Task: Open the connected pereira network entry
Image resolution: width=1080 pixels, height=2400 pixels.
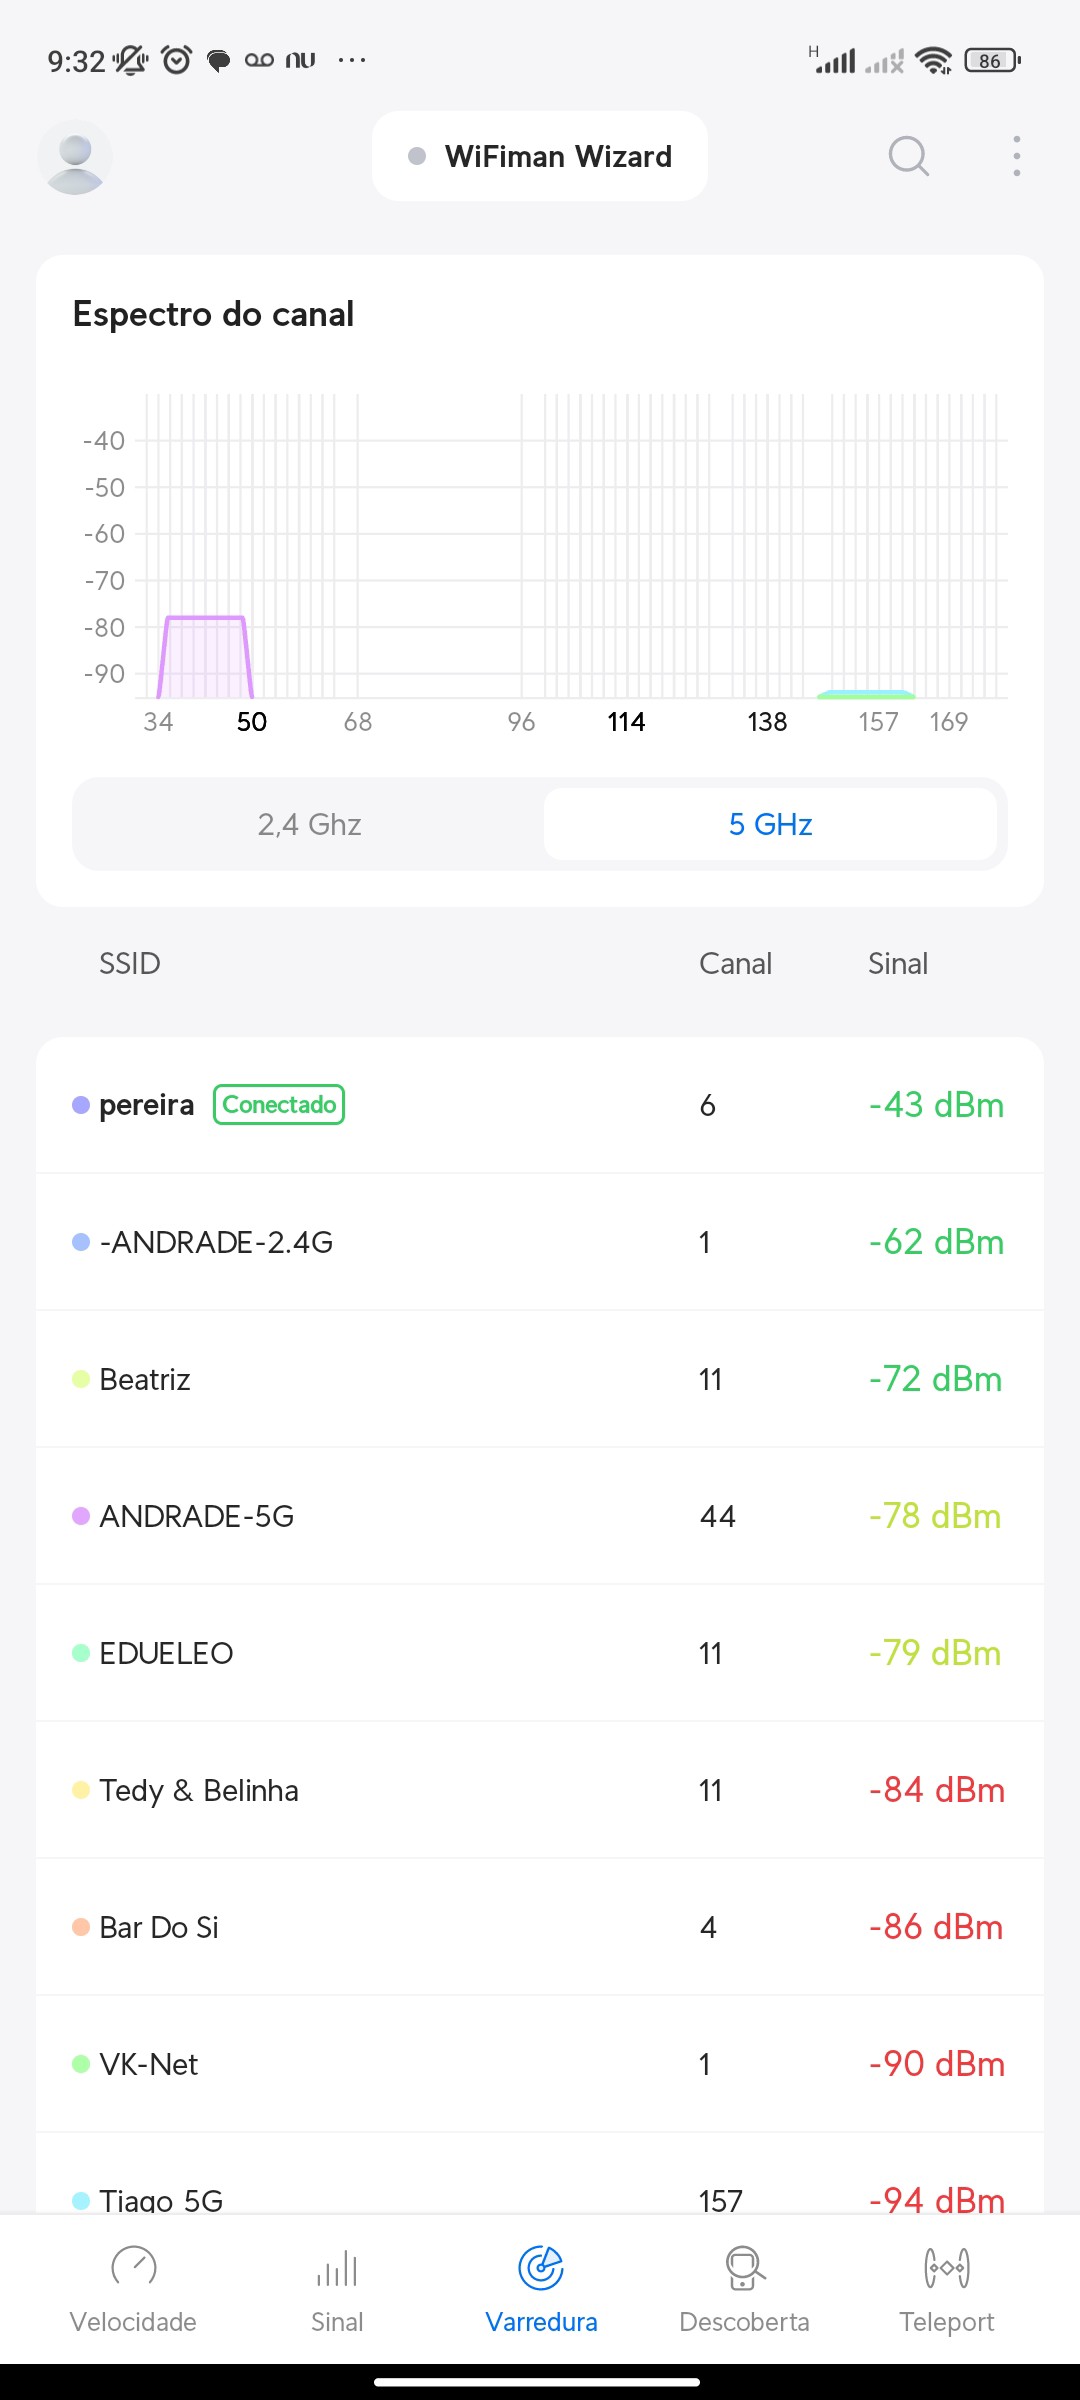Action: point(540,1105)
